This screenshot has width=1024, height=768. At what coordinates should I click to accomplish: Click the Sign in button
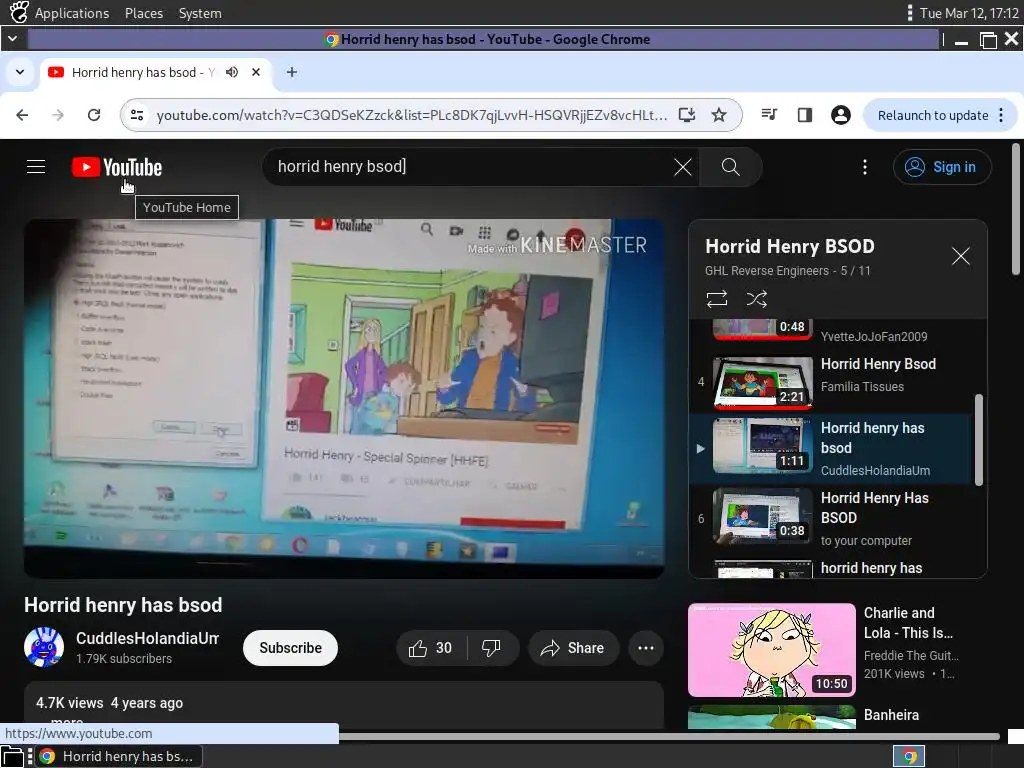pos(942,167)
